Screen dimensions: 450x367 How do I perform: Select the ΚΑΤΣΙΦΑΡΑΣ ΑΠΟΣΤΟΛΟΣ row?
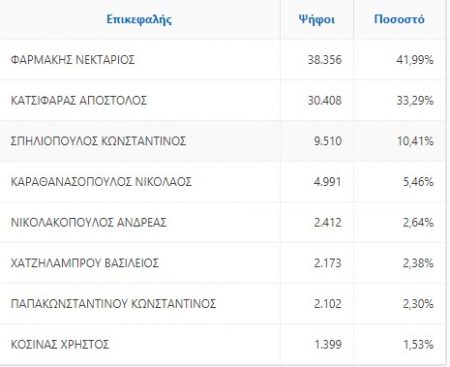point(223,100)
